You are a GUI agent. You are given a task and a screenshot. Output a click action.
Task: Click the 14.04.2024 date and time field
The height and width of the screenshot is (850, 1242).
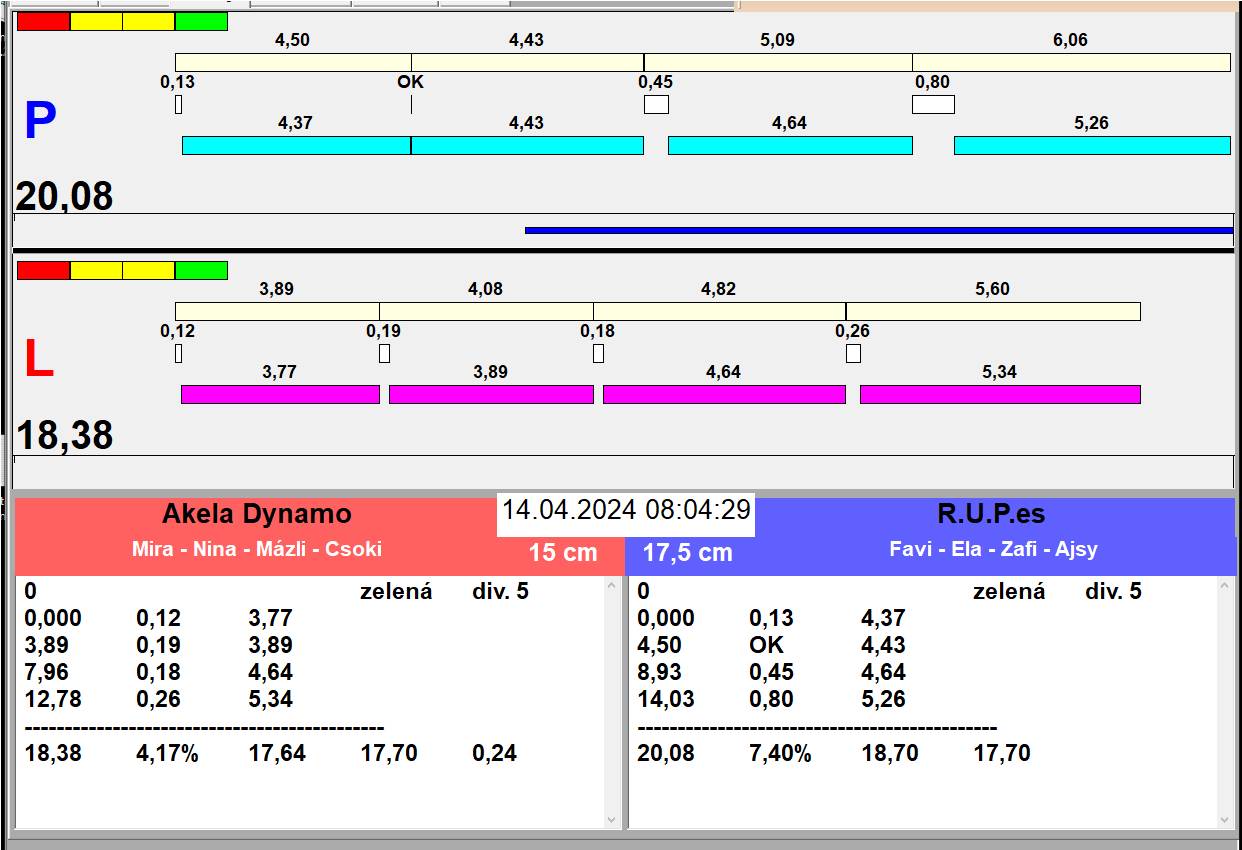click(626, 510)
